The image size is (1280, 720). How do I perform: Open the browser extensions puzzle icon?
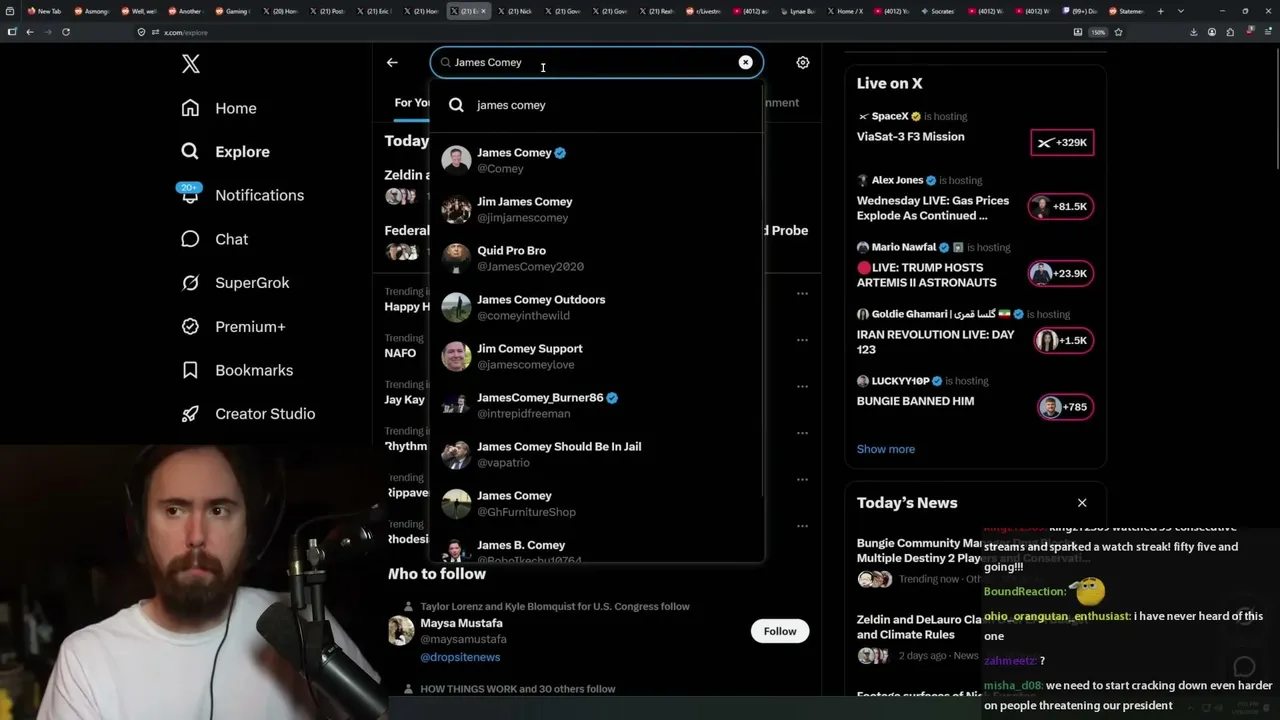pyautogui.click(x=1232, y=32)
